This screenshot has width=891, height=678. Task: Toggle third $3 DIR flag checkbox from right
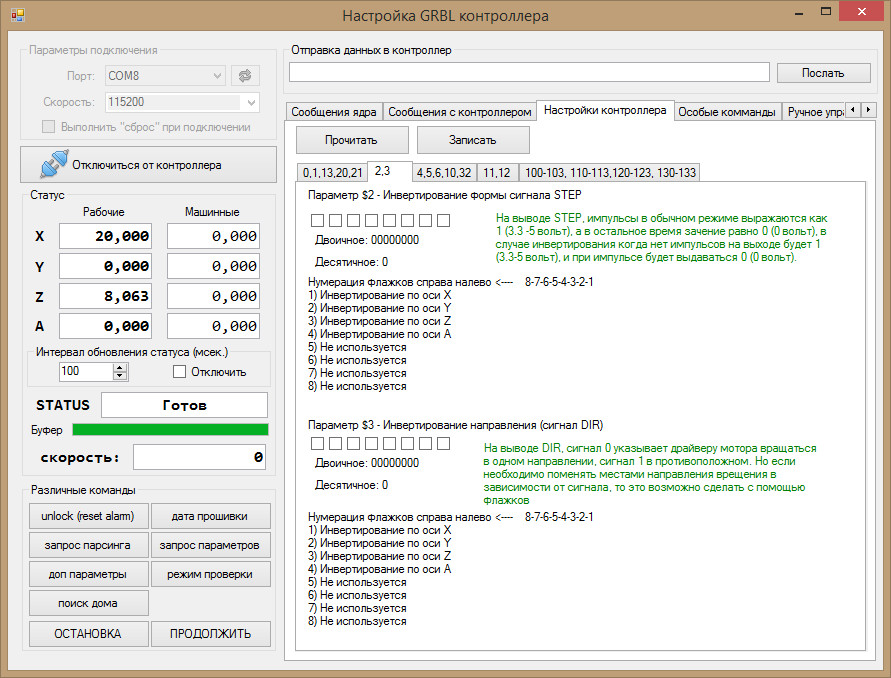tap(407, 443)
